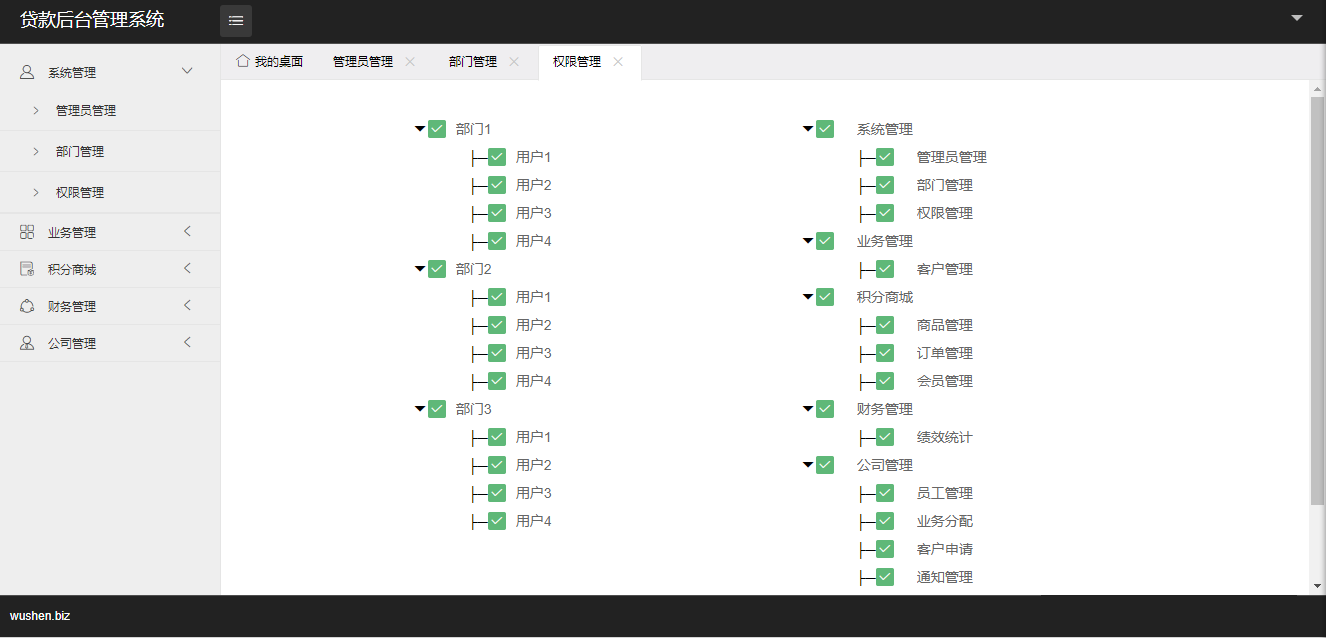Toggle the 订单管理 permission checkbox
1326x638 pixels.
point(885,353)
